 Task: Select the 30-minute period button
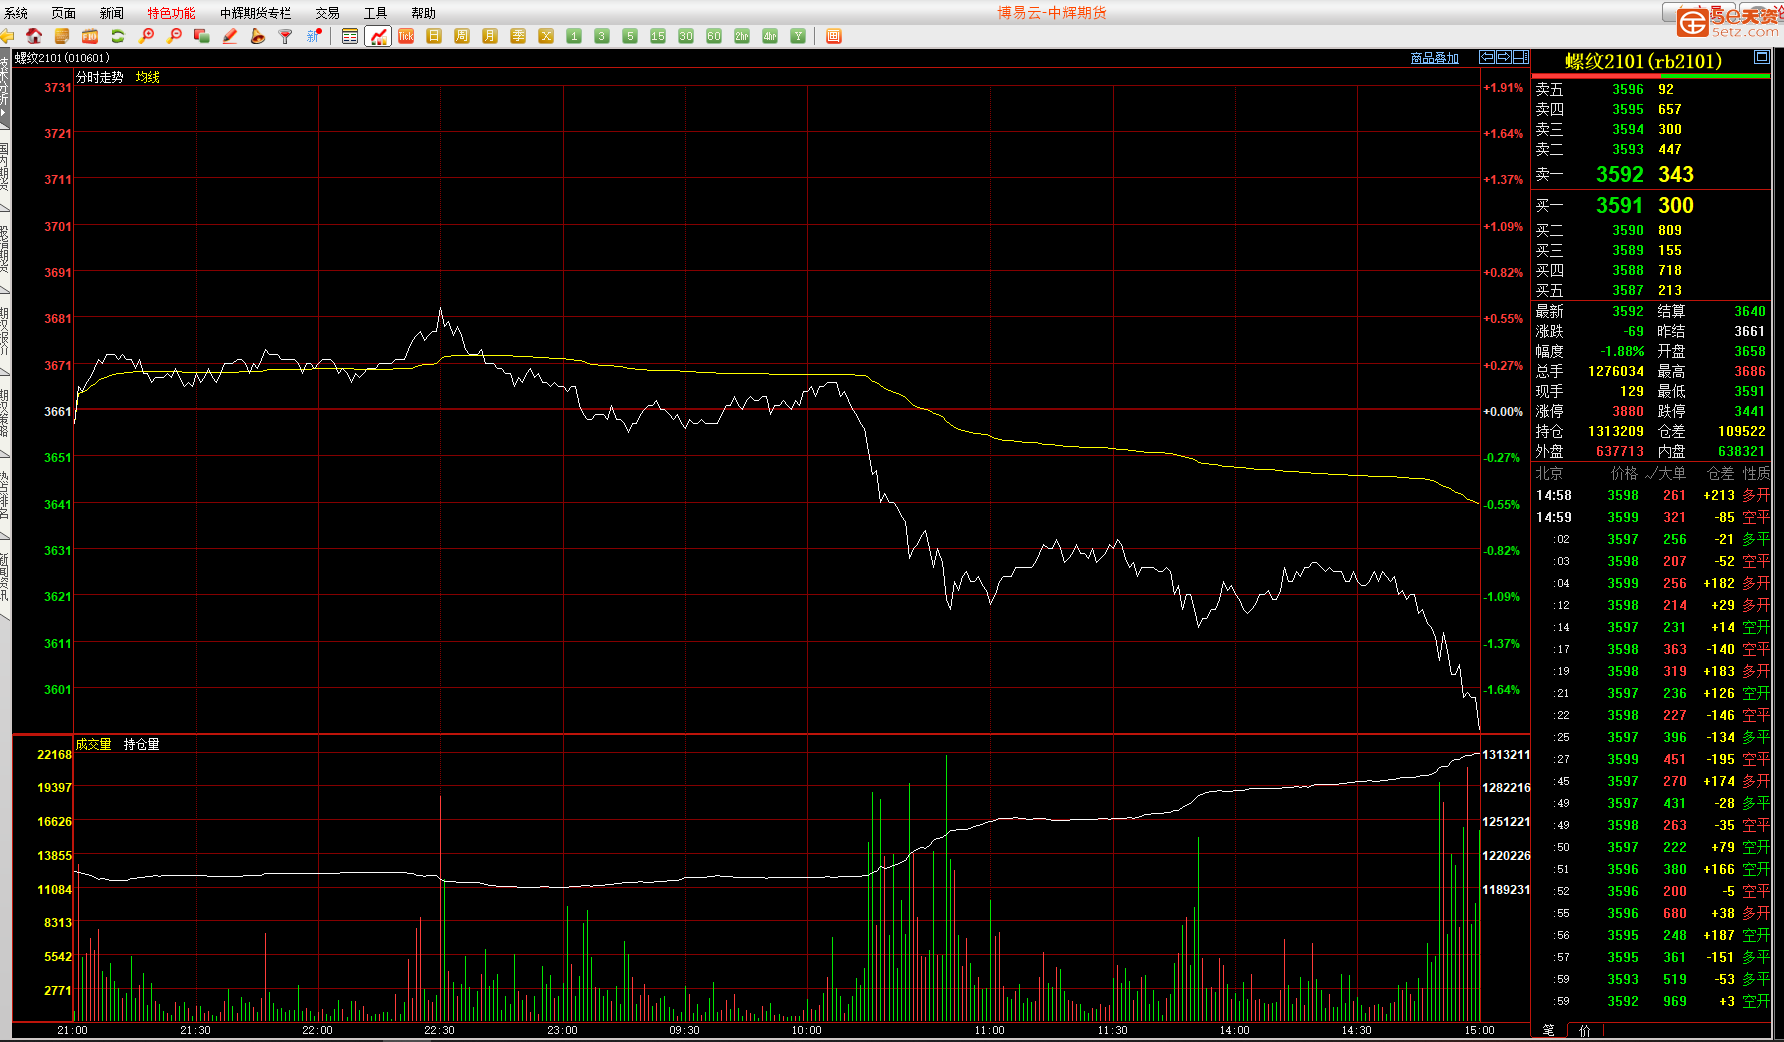pos(686,36)
